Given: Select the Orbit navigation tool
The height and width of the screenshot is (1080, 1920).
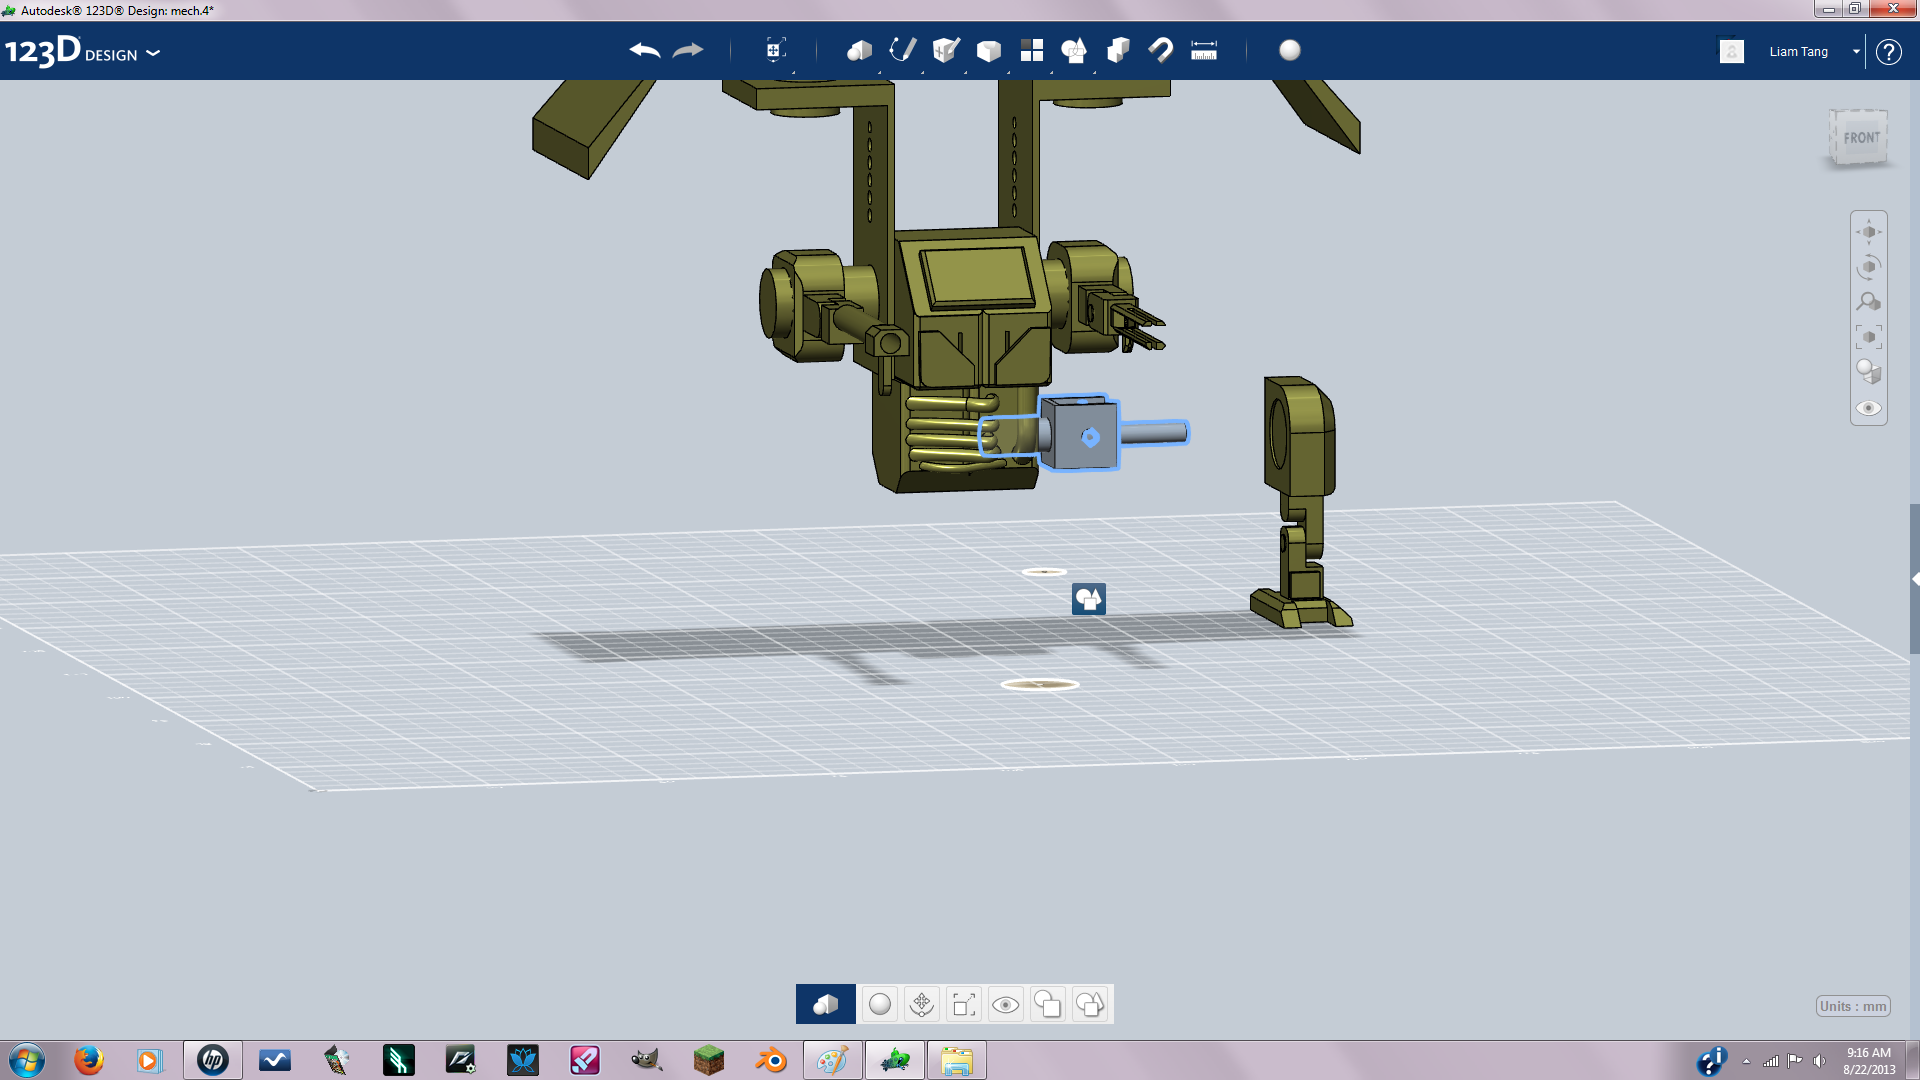Looking at the screenshot, I should (x=1869, y=267).
